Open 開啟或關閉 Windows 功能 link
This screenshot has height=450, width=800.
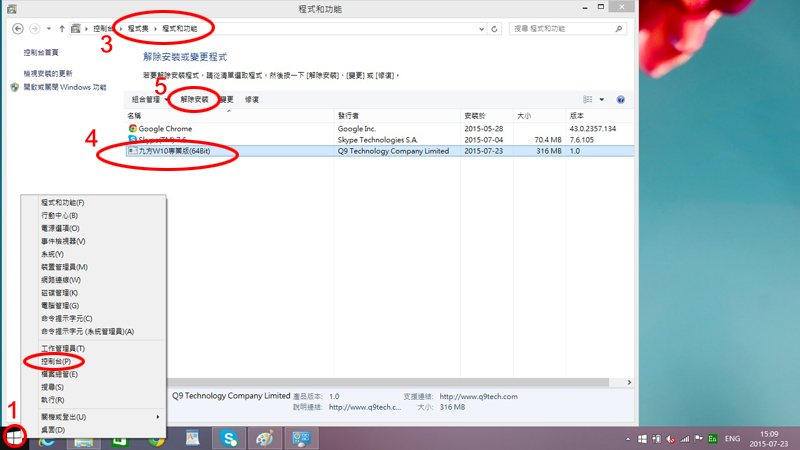[65, 87]
